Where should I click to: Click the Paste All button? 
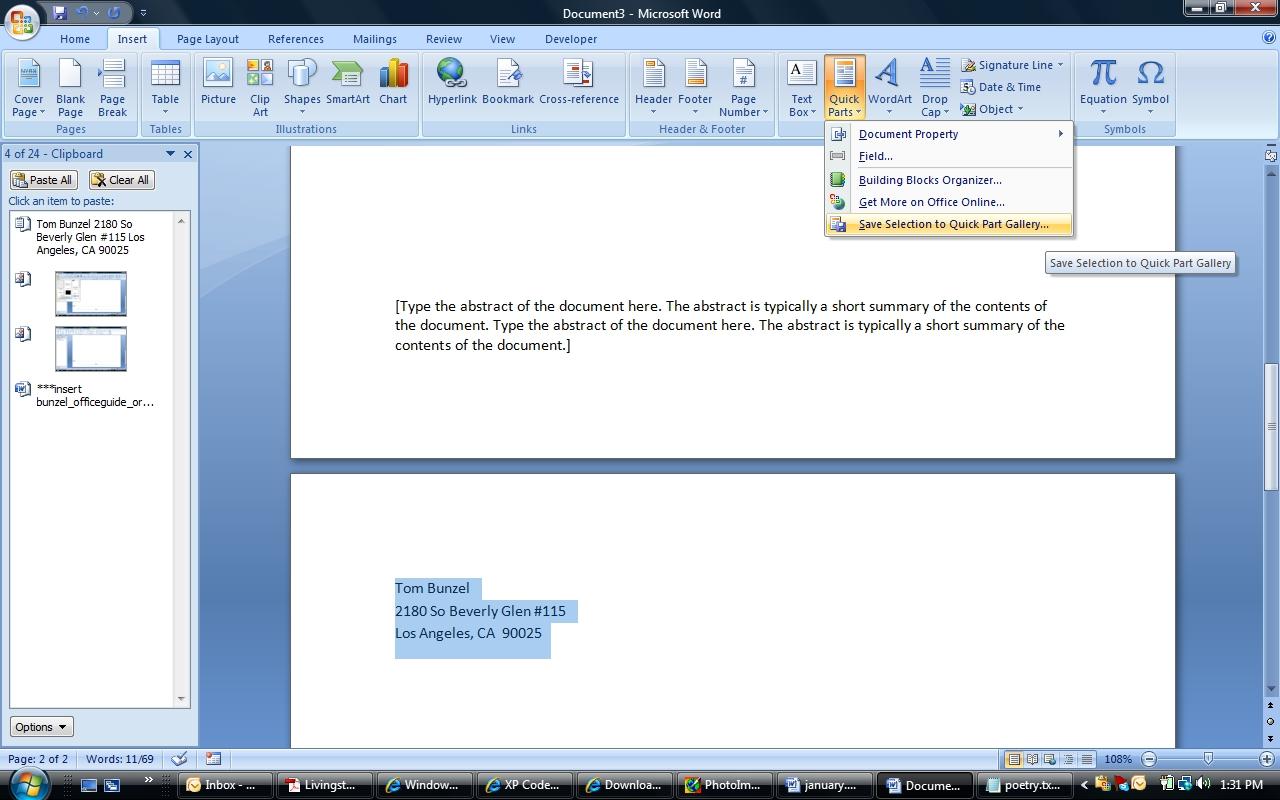coord(42,179)
